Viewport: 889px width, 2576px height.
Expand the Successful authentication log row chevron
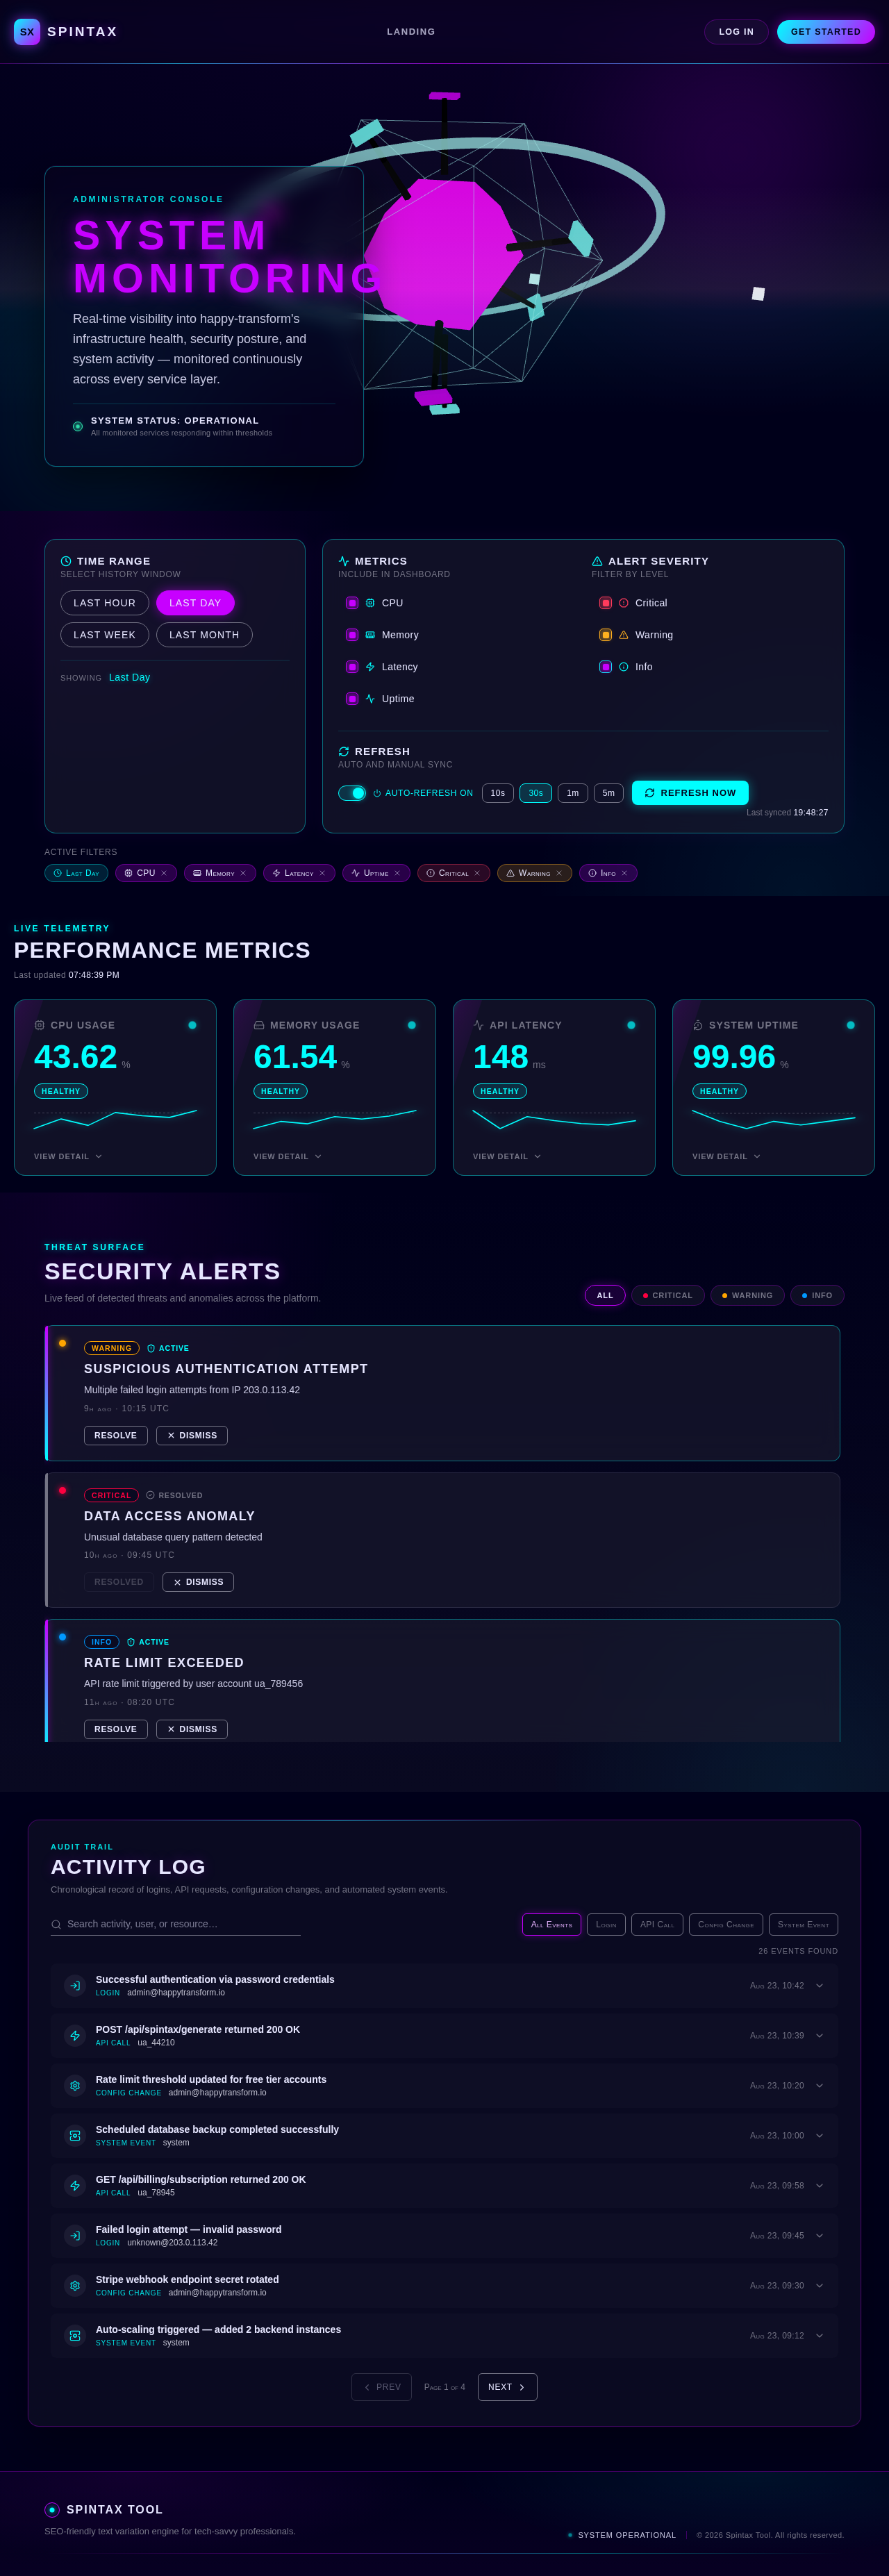pos(820,1986)
